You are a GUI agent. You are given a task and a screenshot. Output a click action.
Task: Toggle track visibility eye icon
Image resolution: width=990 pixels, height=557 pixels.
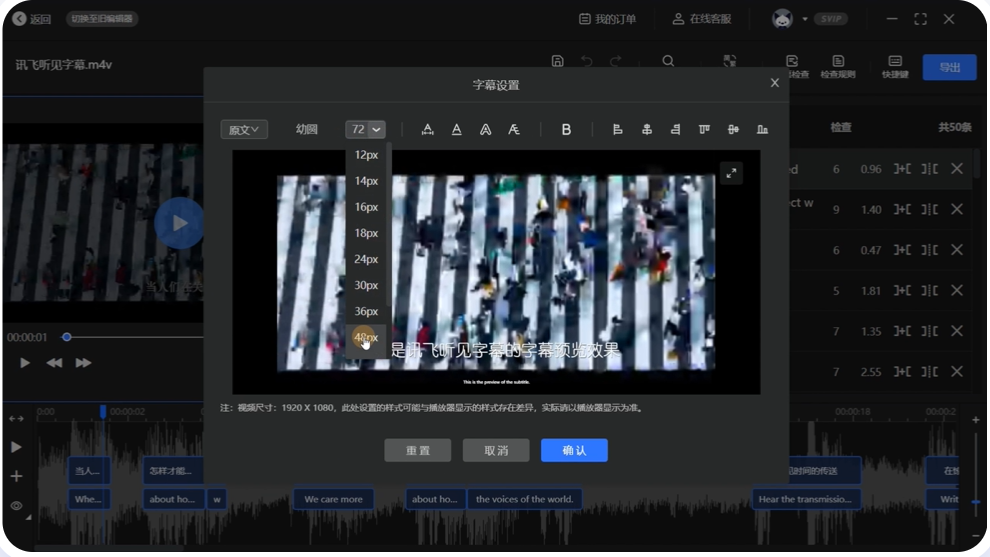coord(16,506)
